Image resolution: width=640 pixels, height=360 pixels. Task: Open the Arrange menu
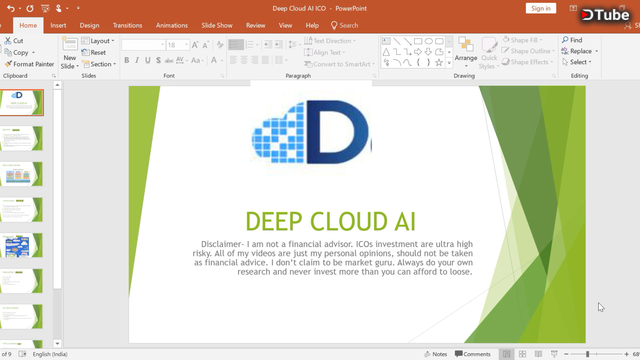coord(466,52)
